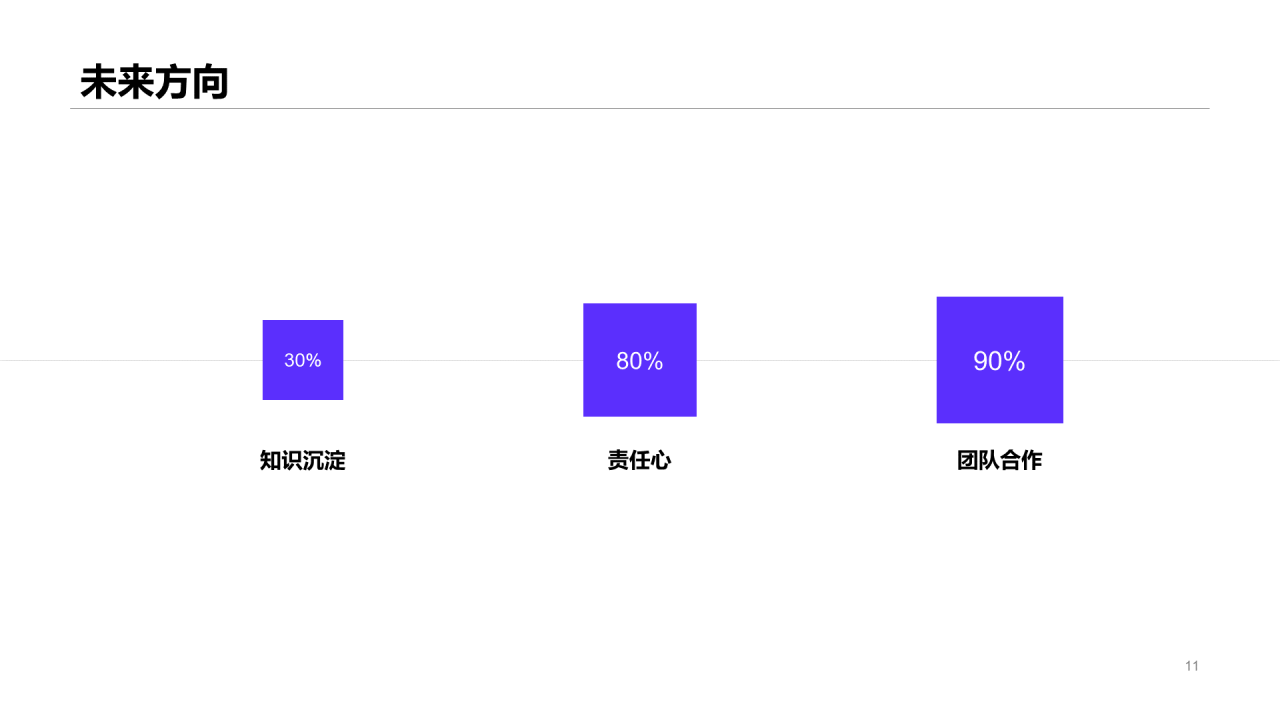Click the character 来 in the title
This screenshot has width=1280, height=720.
click(136, 83)
